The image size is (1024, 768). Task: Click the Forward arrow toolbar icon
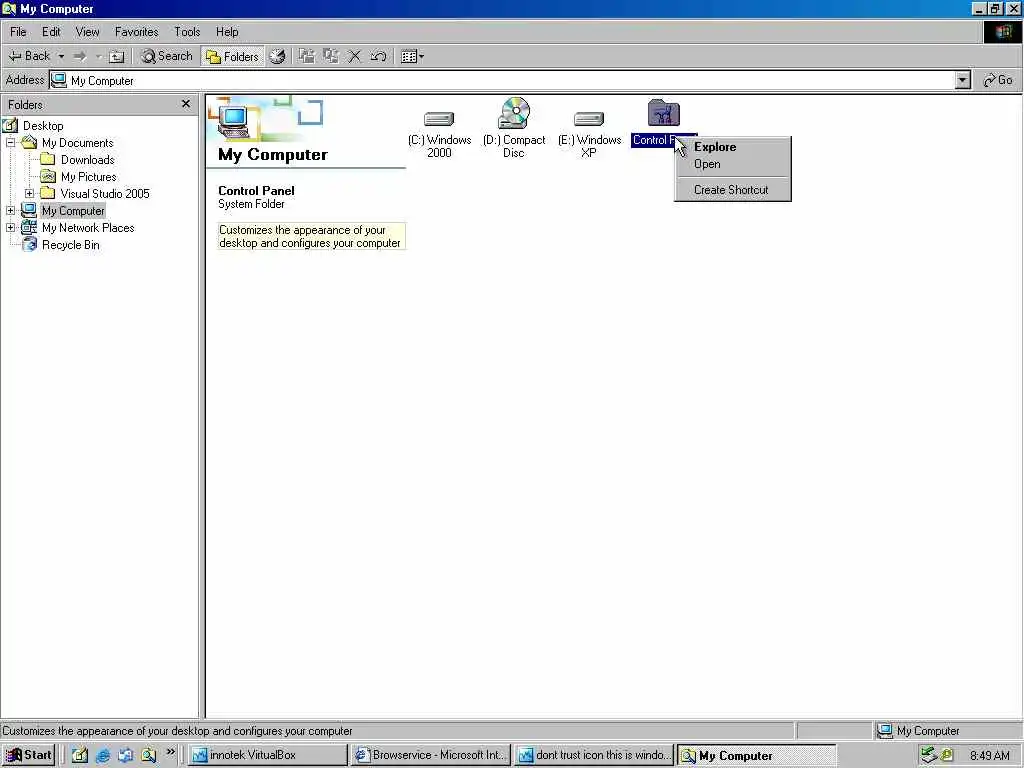[80, 56]
